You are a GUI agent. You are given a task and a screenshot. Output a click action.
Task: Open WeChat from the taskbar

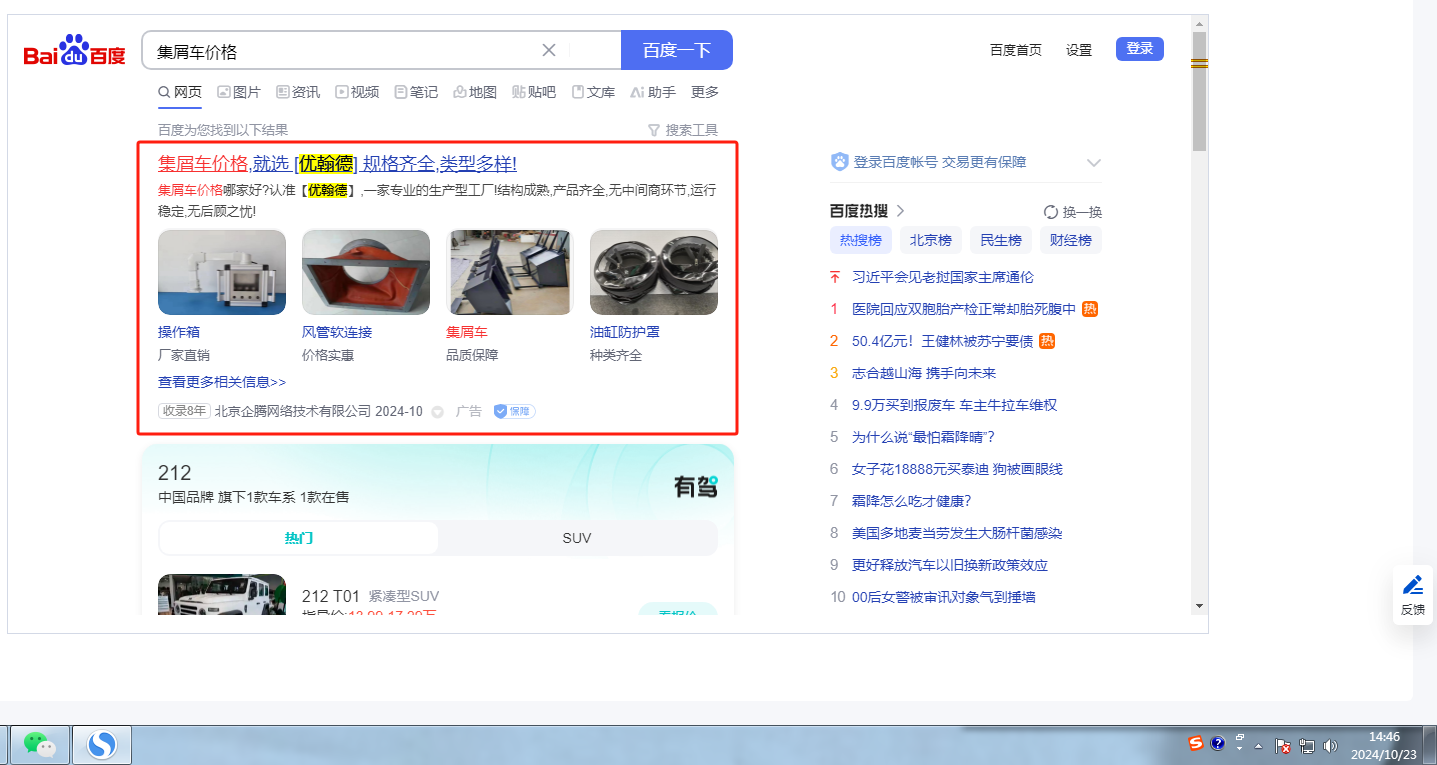tap(39, 744)
